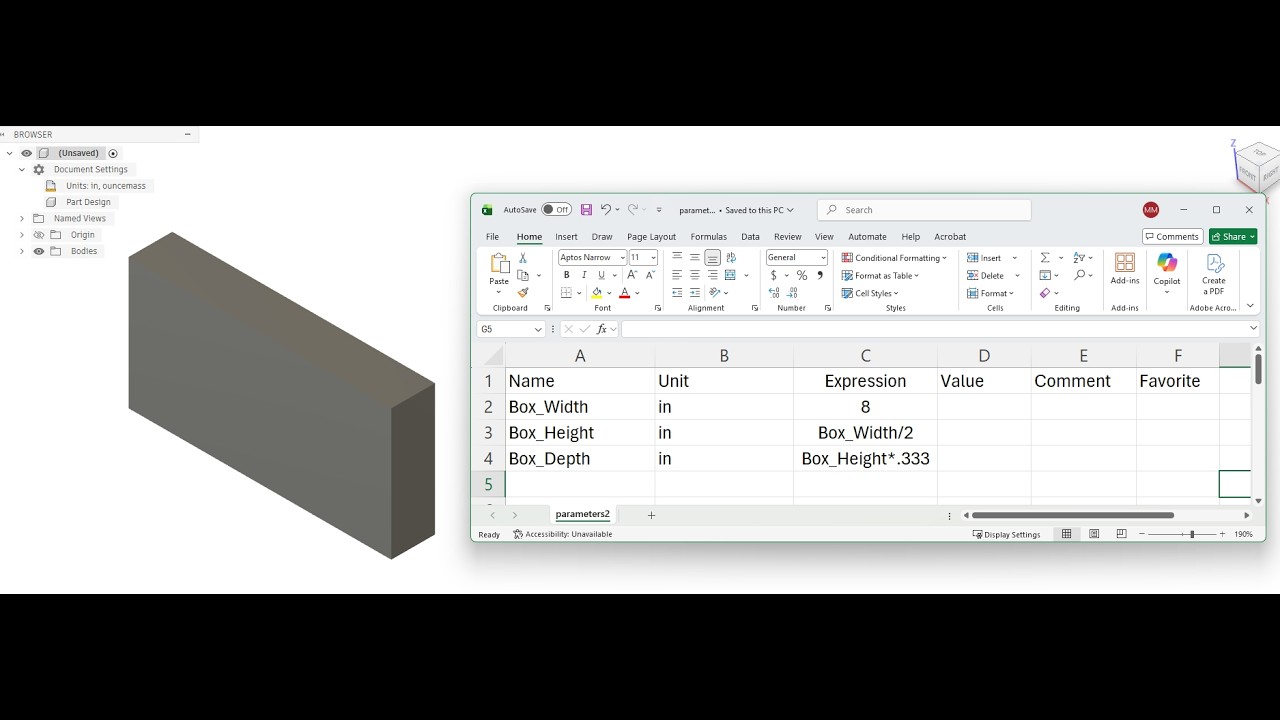Screen dimensions: 1280x720
Task: Show the hidden Origin folder via eye icon
Action: (x=39, y=235)
